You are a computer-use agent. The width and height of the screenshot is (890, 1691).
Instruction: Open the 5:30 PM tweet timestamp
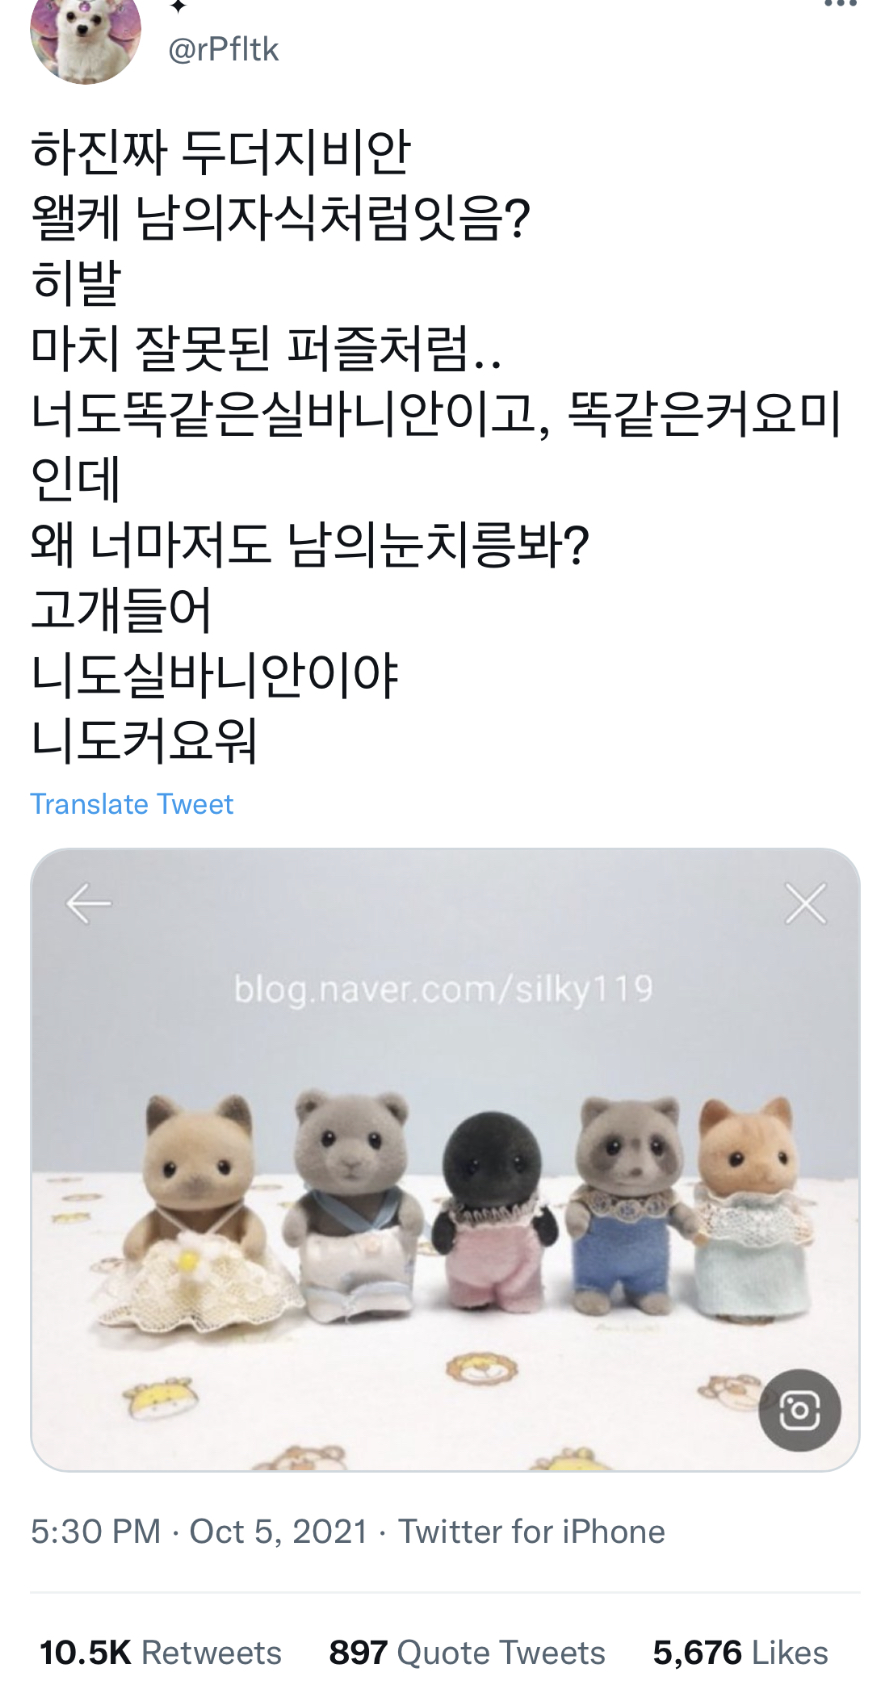(x=95, y=1532)
